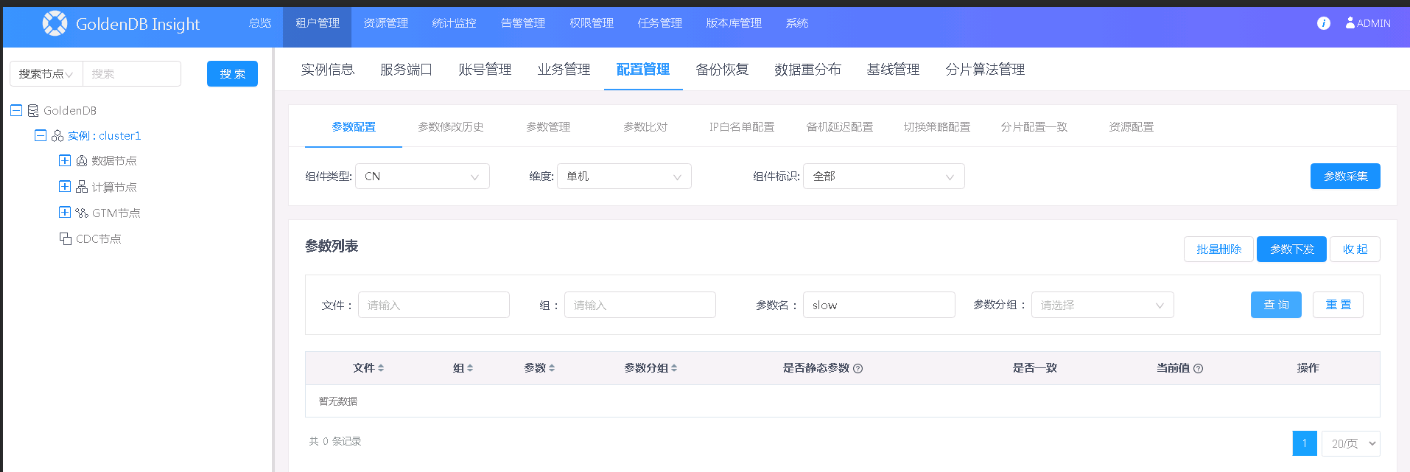The height and width of the screenshot is (472, 1410).
Task: Open the 参数分组 请选择 dropdown
Action: point(1102,305)
